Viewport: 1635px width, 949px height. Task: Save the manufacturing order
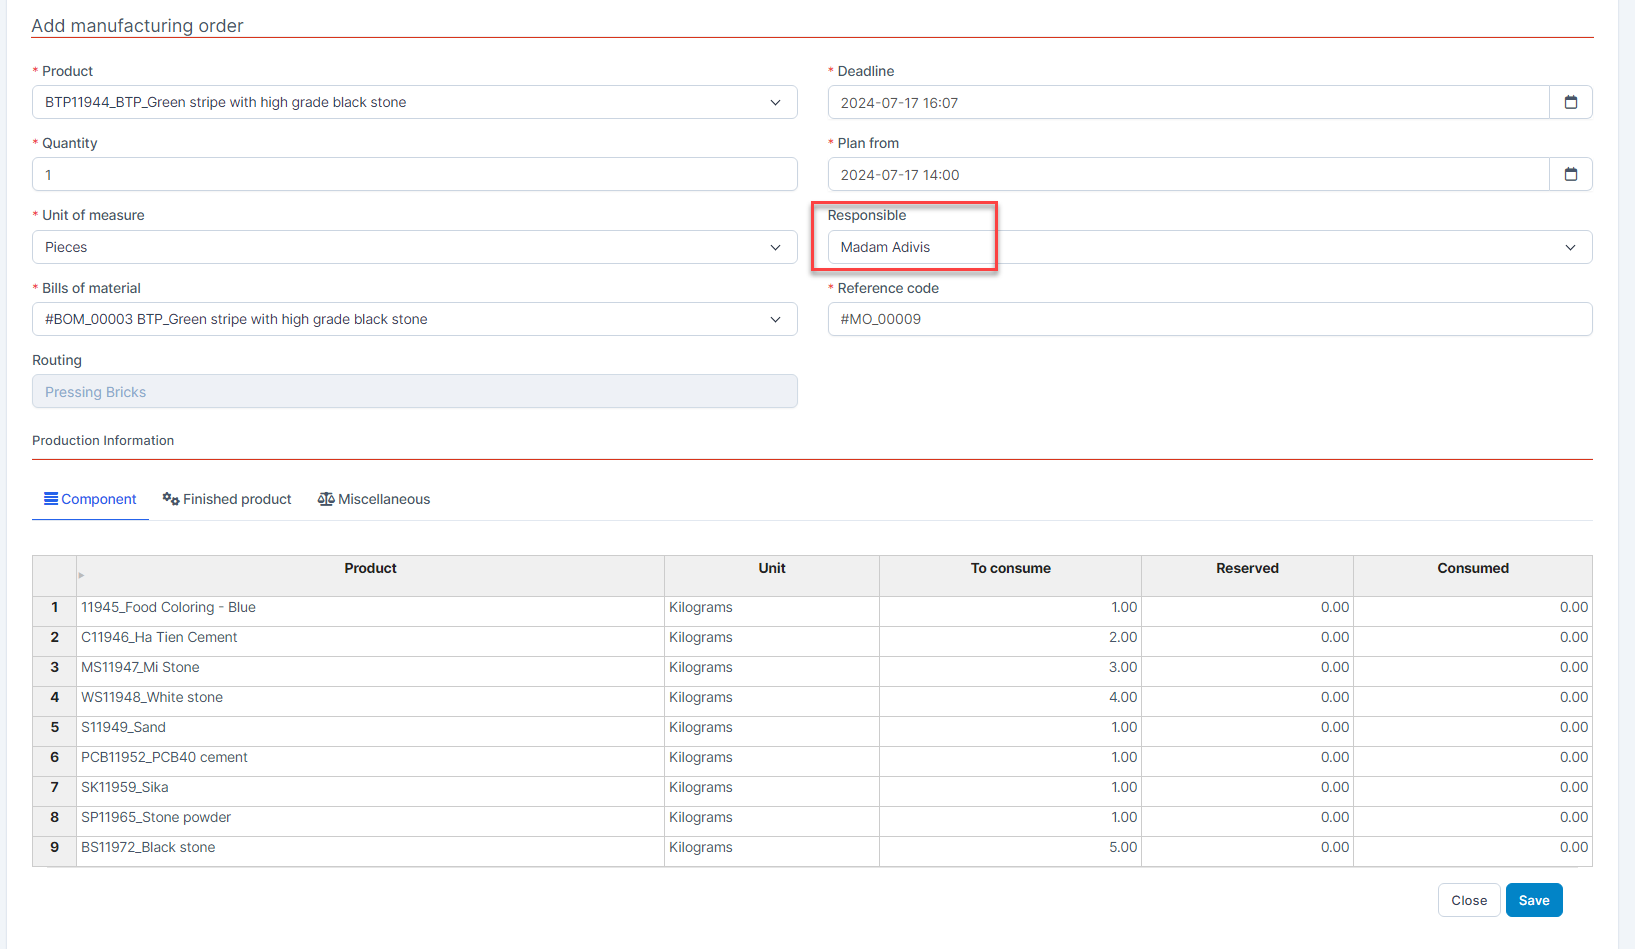1533,900
